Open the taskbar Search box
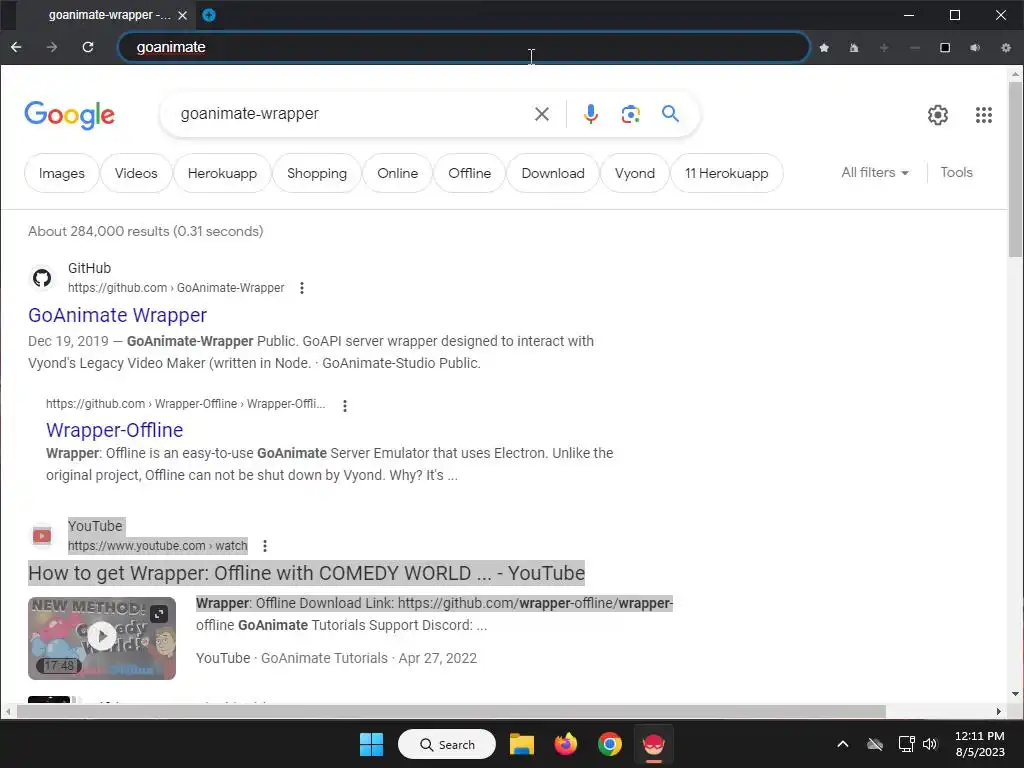The width and height of the screenshot is (1024, 768). [x=447, y=744]
